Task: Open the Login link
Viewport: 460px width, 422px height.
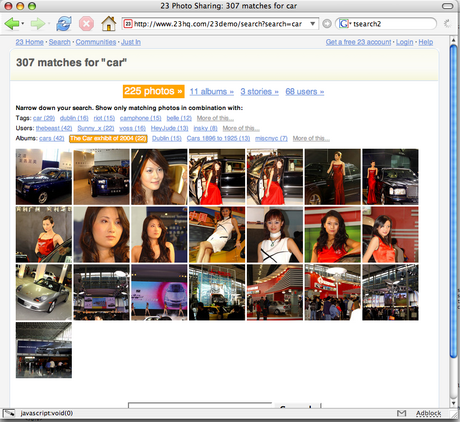Action: tap(405, 42)
